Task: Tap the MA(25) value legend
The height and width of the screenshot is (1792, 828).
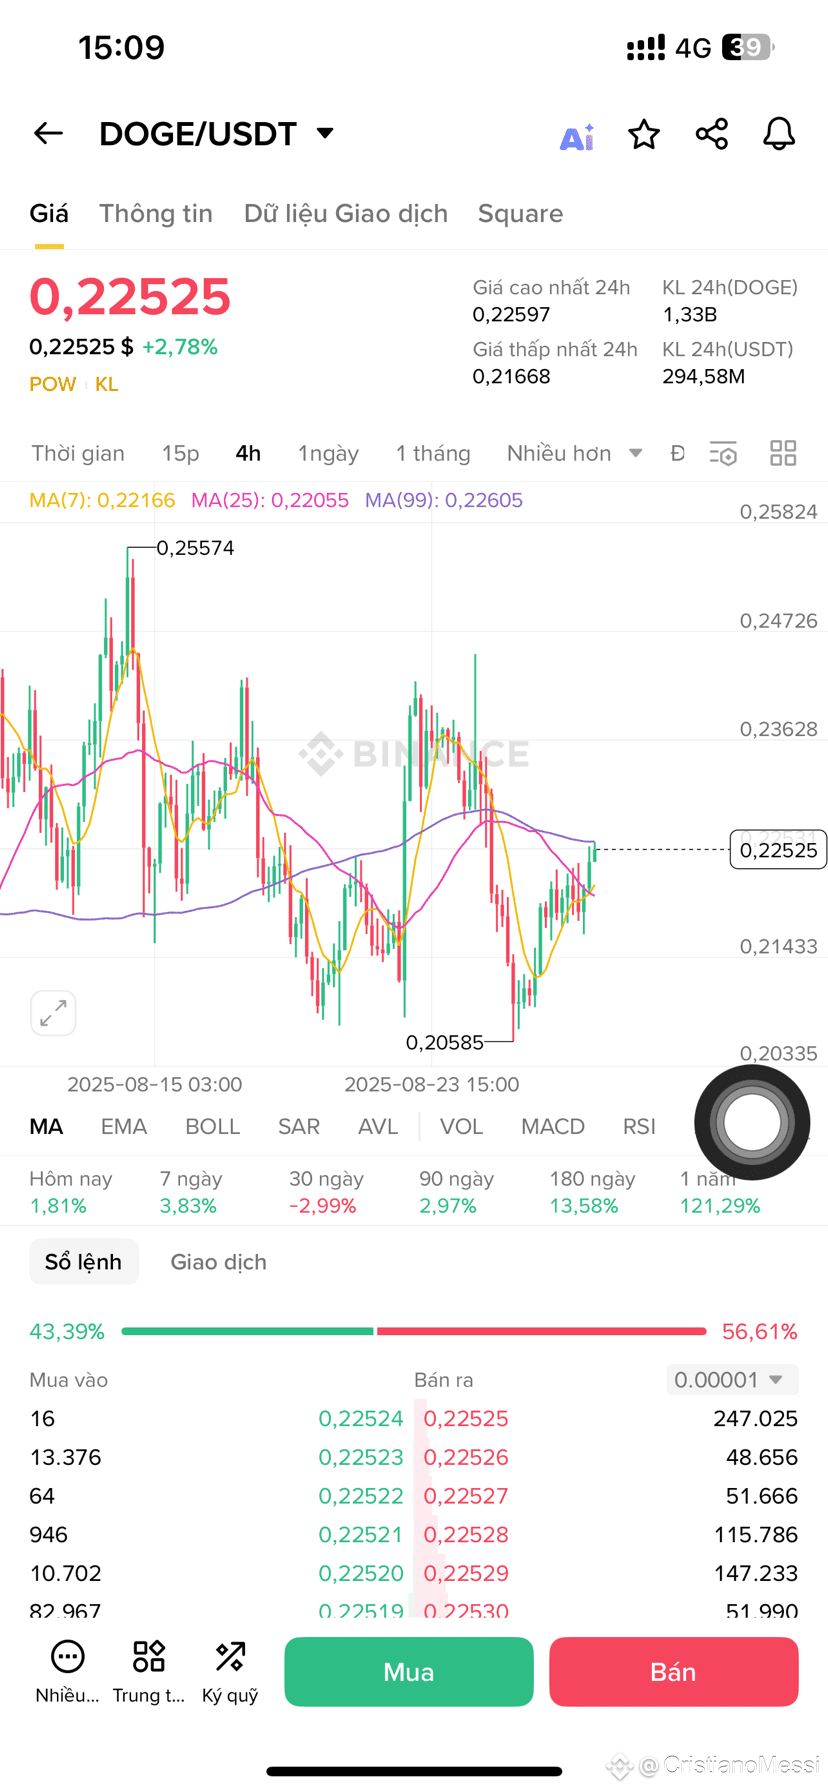Action: tap(270, 501)
